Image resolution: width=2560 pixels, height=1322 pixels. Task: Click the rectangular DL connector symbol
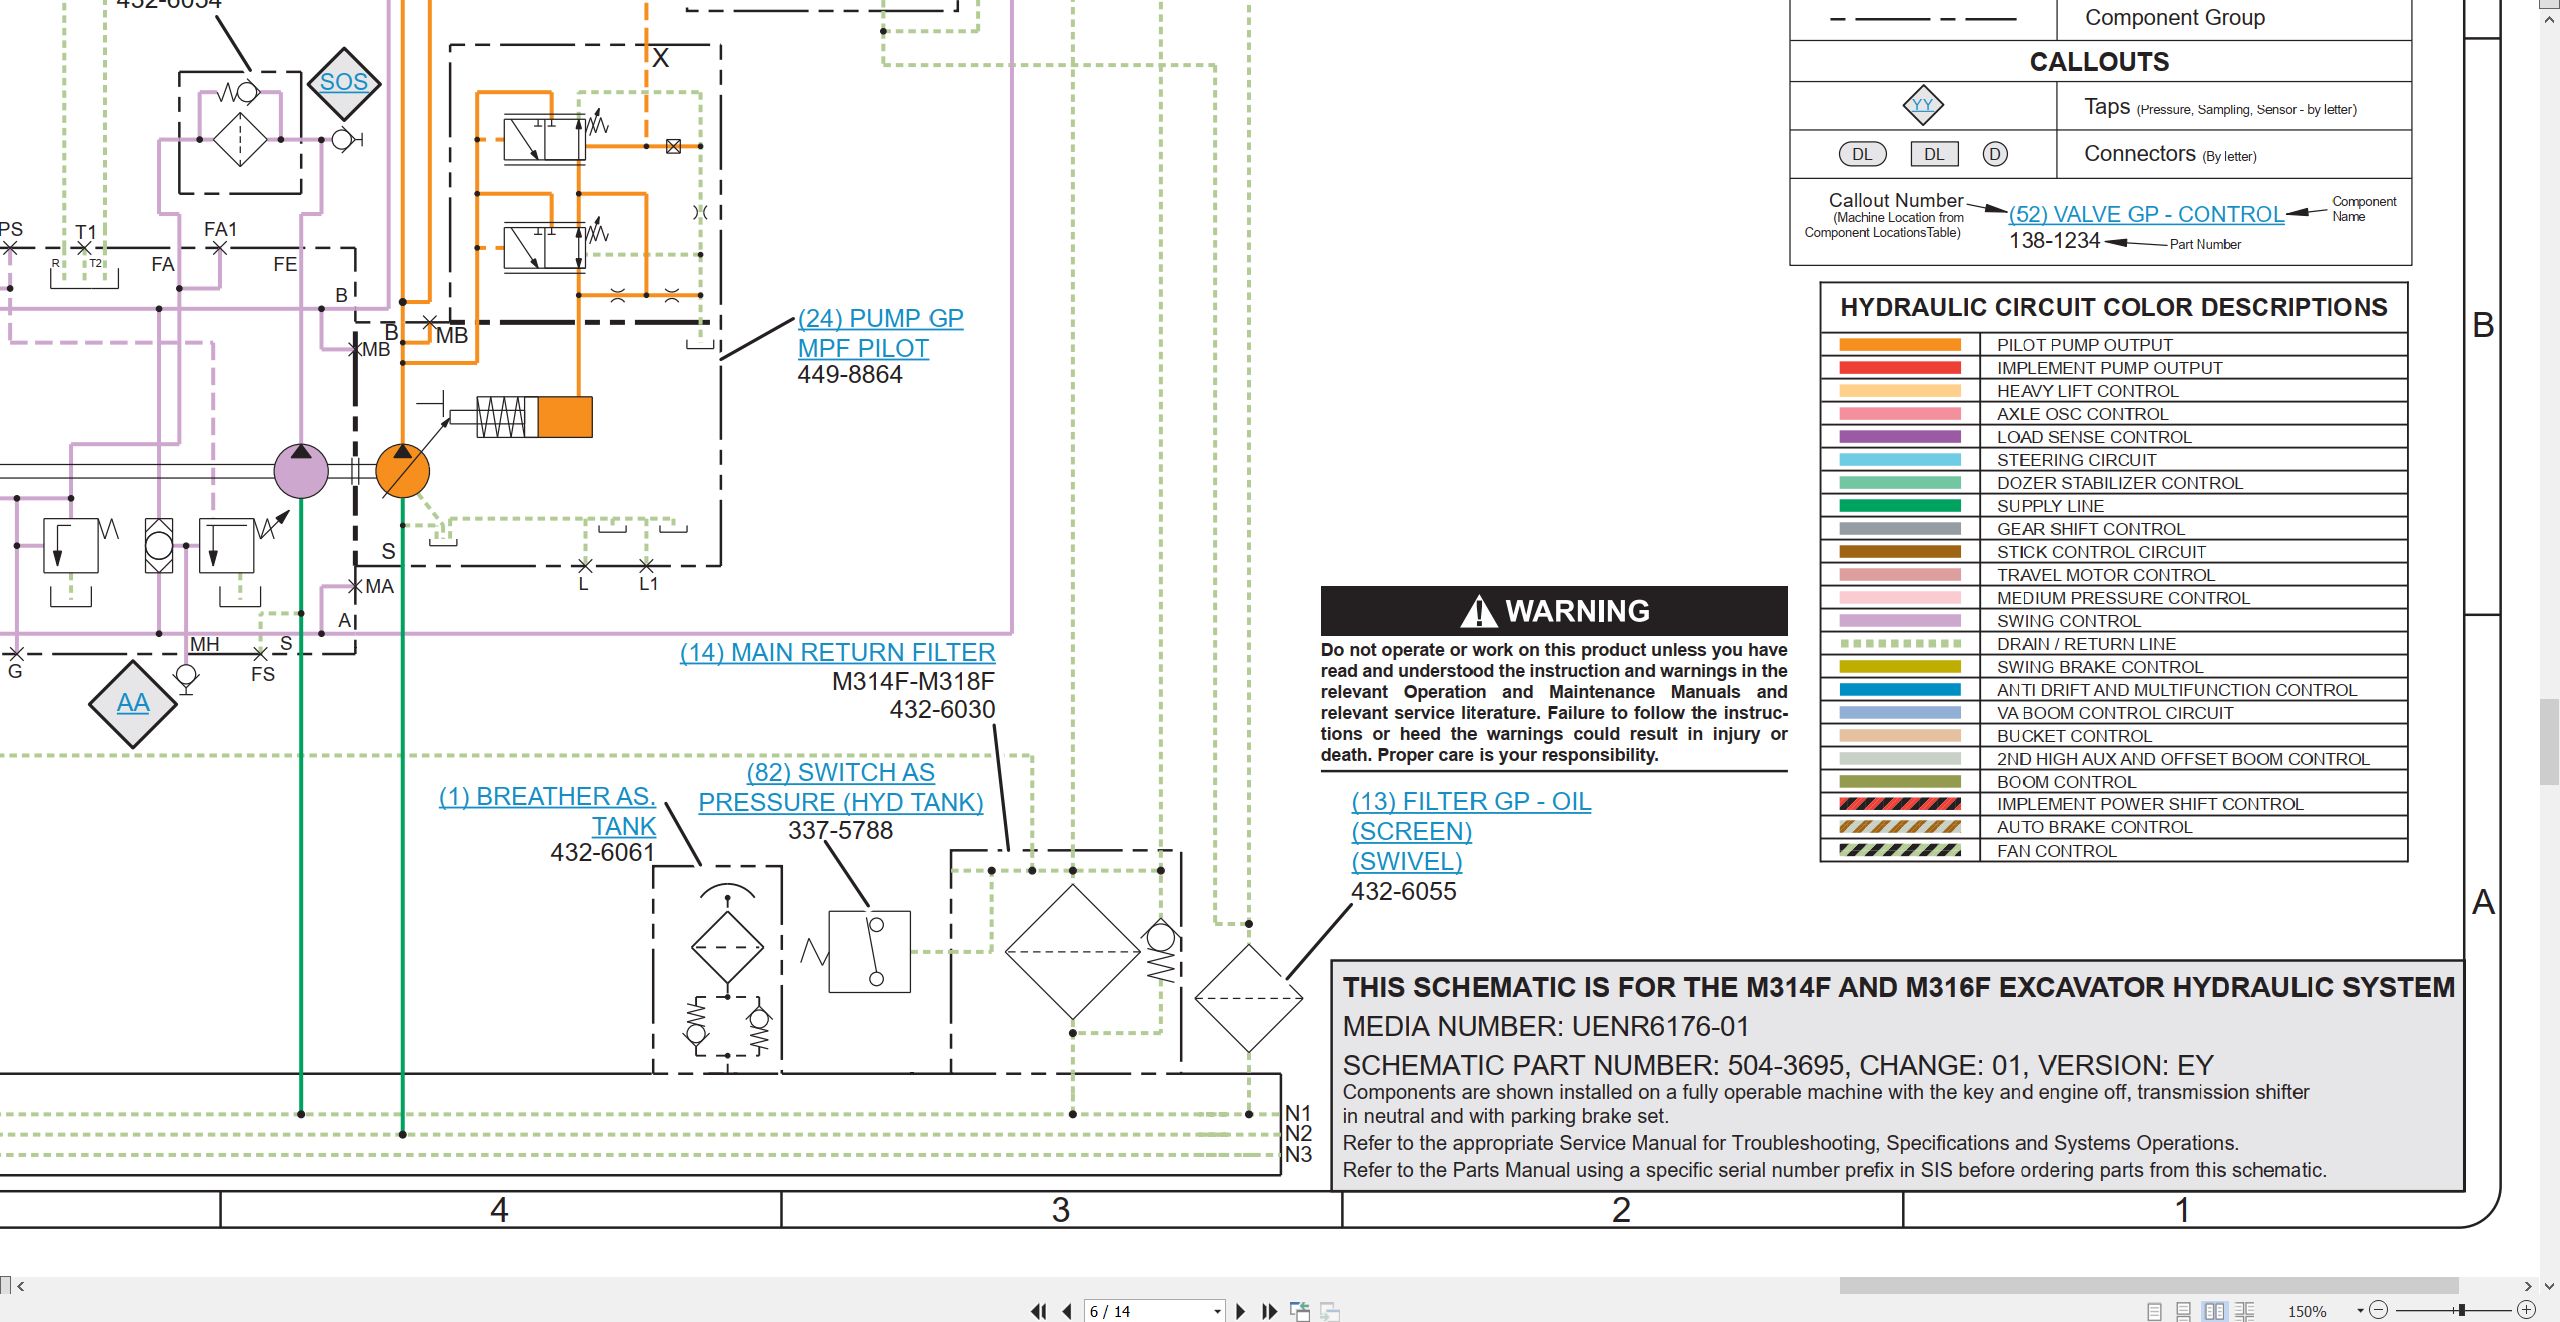tap(1934, 154)
